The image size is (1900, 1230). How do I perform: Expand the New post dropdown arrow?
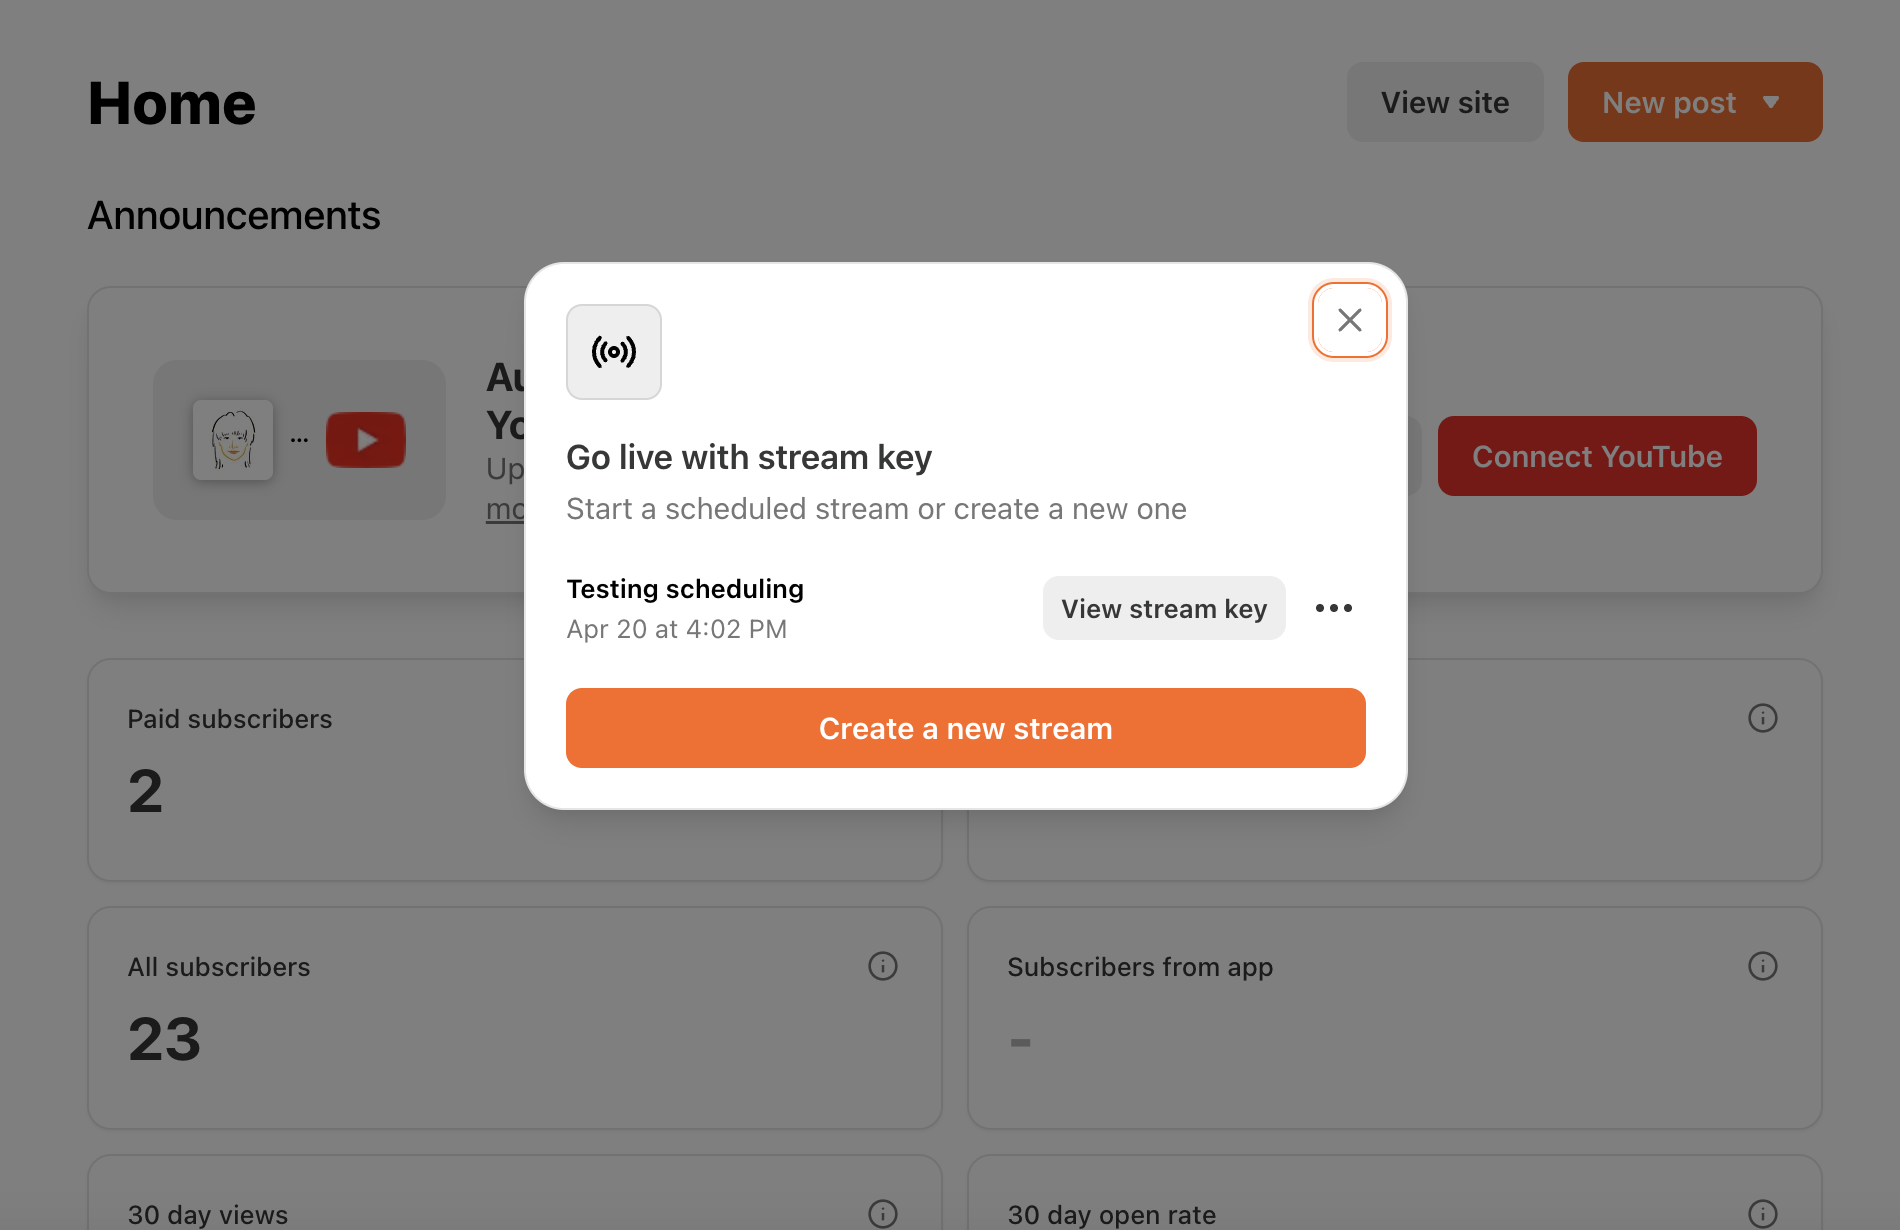1771,102
